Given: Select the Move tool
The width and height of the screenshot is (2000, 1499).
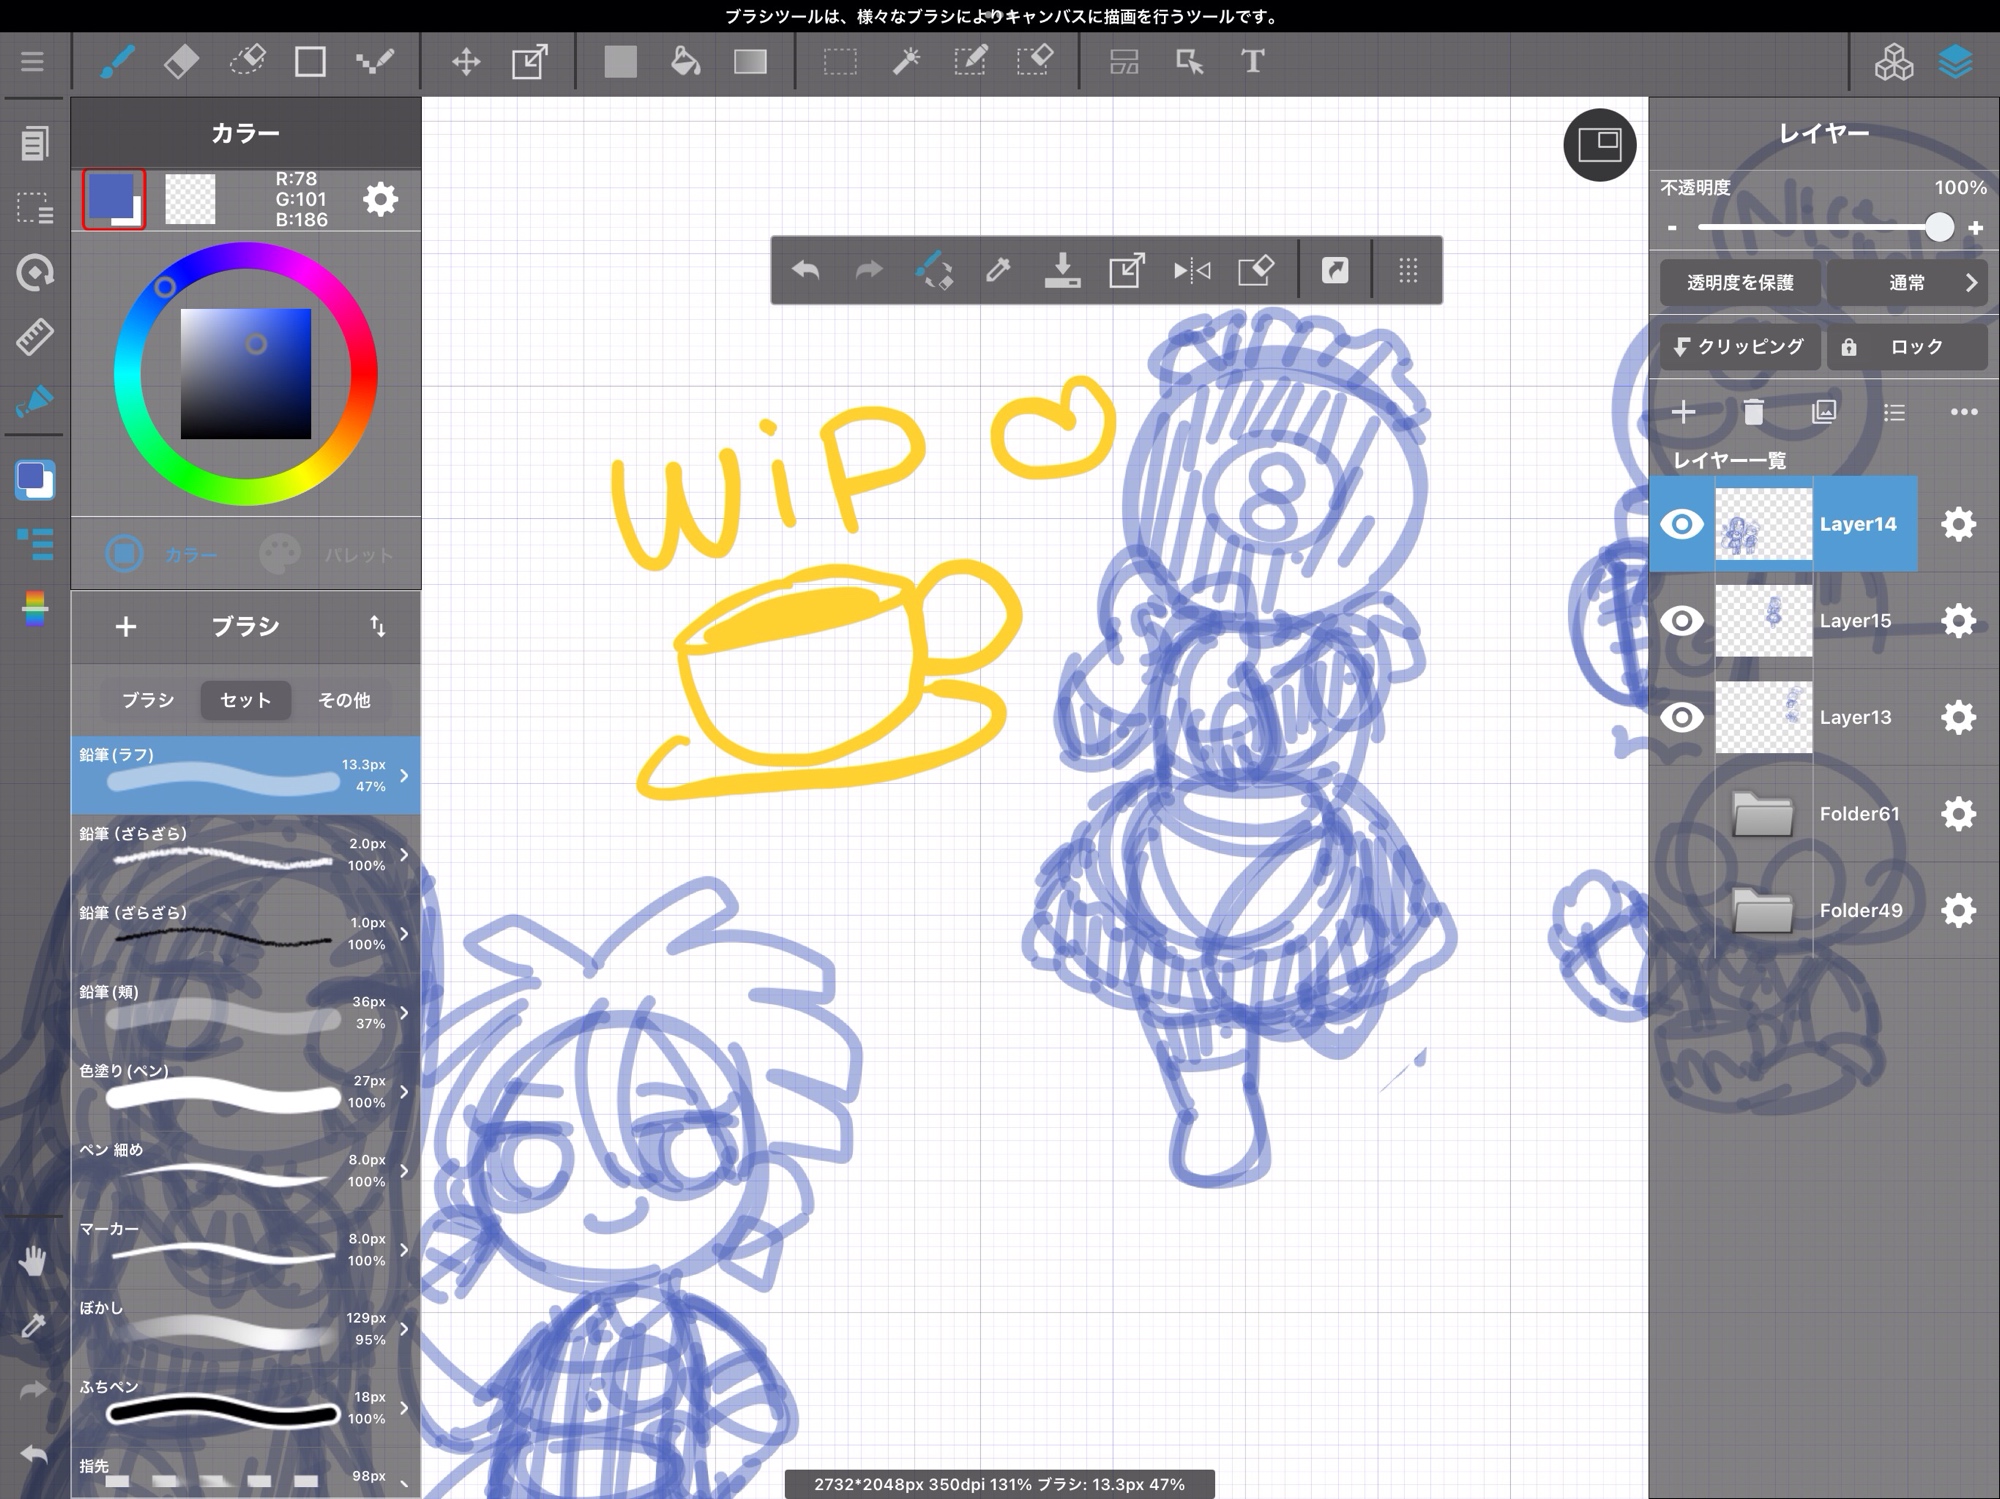Looking at the screenshot, I should [466, 62].
